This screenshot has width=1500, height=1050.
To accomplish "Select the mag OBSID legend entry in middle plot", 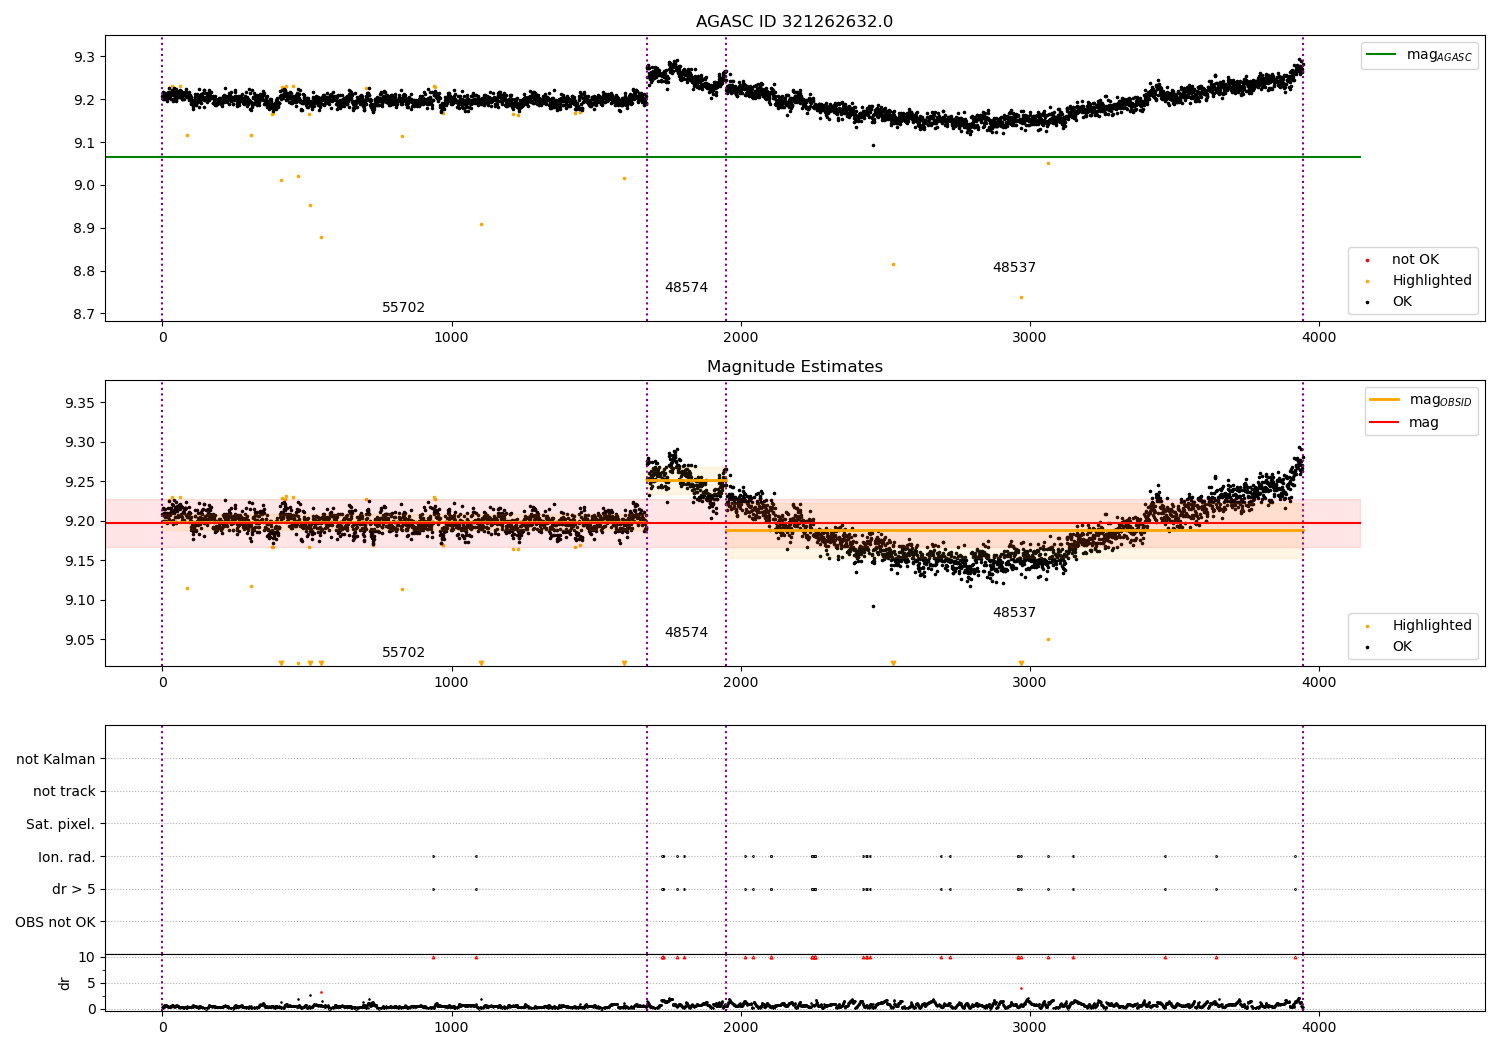I will [x=1420, y=400].
